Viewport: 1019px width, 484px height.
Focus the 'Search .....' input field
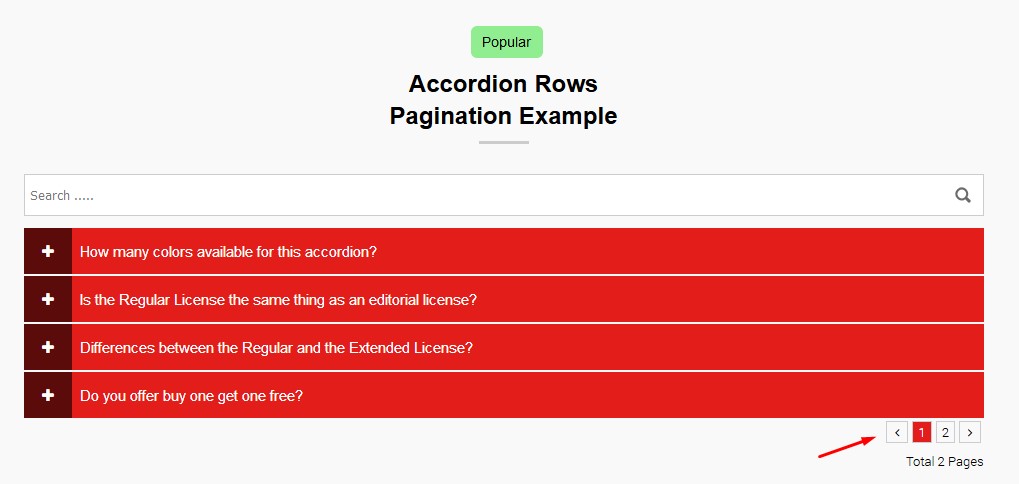pos(480,195)
